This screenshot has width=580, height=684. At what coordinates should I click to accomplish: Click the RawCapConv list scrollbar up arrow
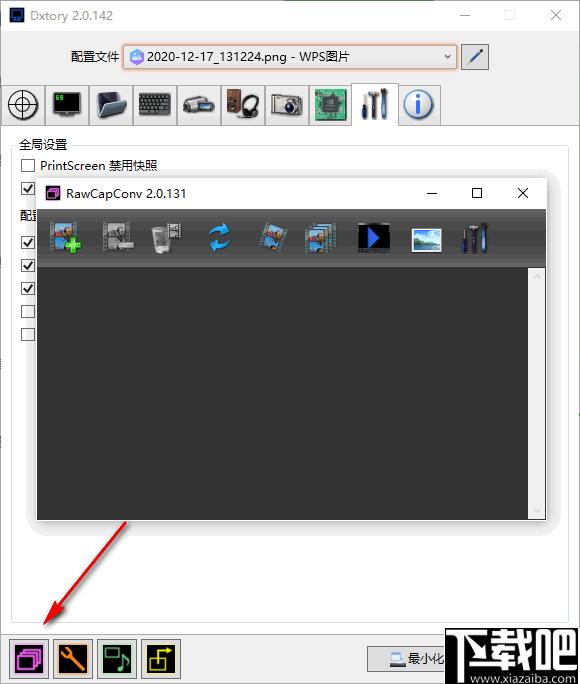tap(537, 277)
